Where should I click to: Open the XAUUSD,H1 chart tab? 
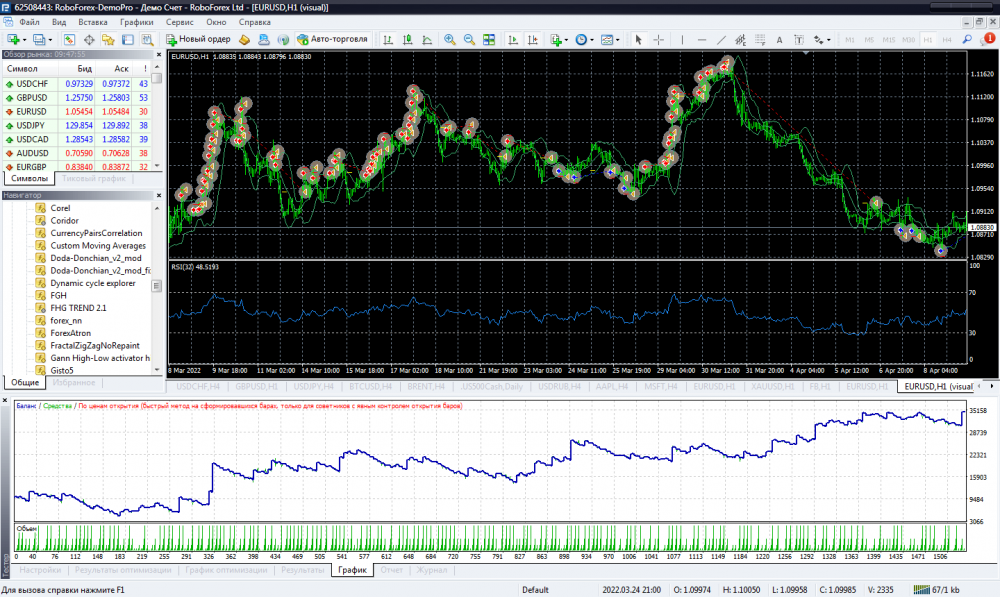pyautogui.click(x=772, y=387)
